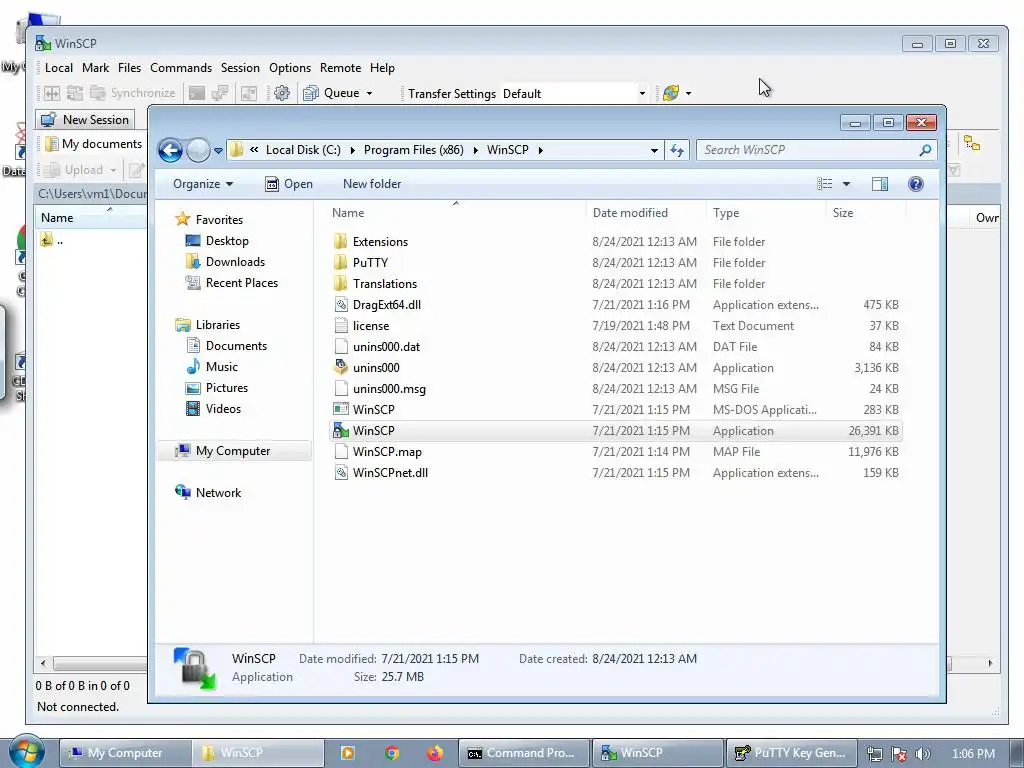Select the WinSCP MS-DOS Application file
Viewport: 1024px width, 768px height.
[x=373, y=410]
